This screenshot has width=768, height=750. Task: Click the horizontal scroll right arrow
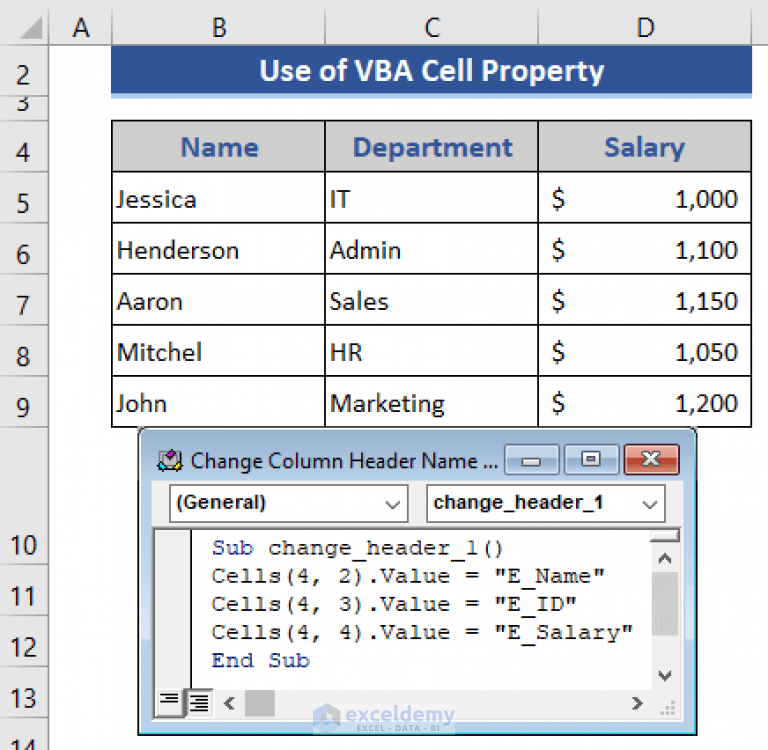(x=637, y=703)
